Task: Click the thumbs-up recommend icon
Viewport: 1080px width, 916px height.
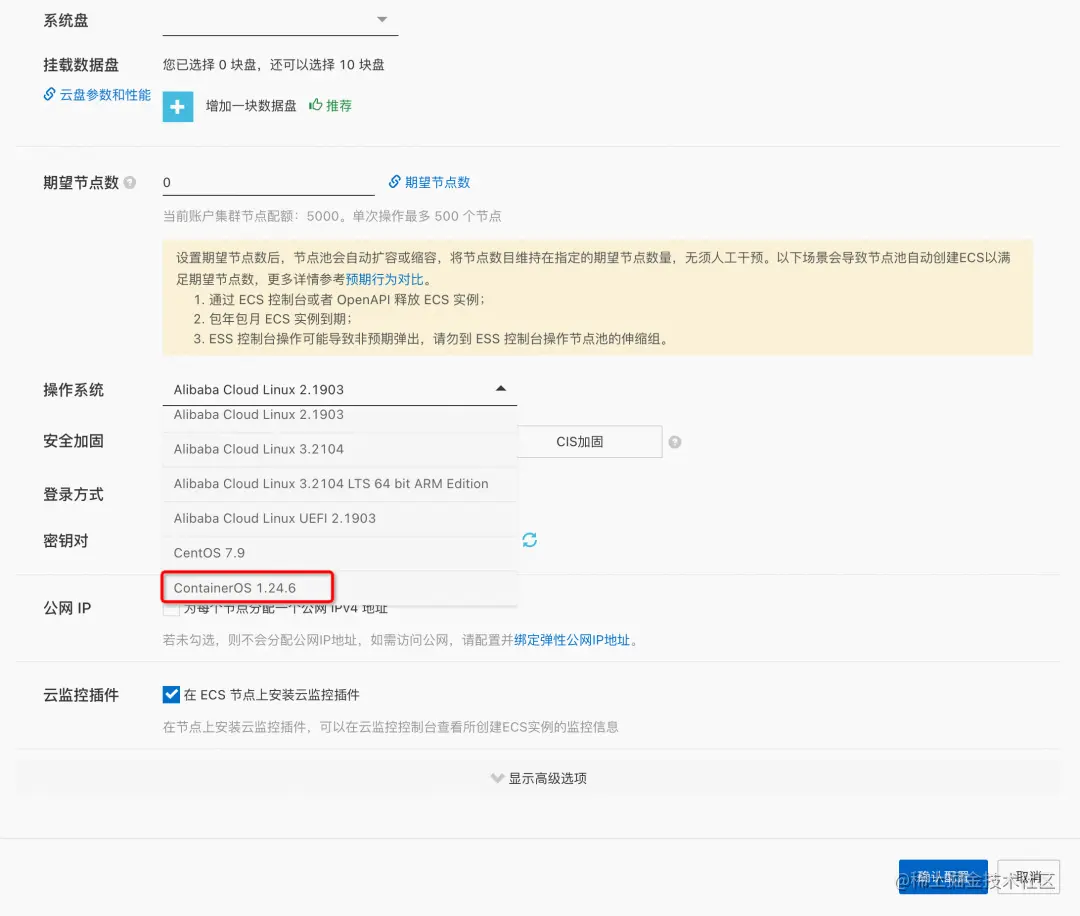Action: tap(315, 105)
